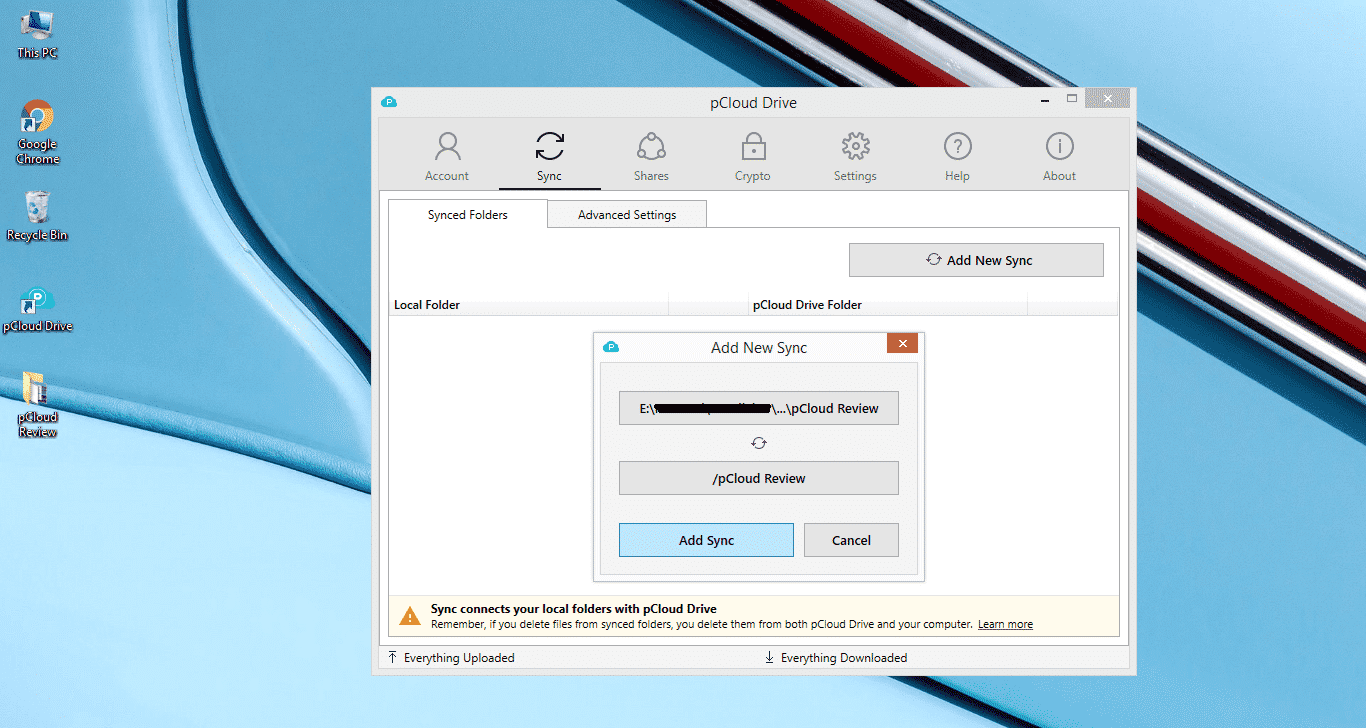Image resolution: width=1366 pixels, height=728 pixels.
Task: Click the download arrow status icon
Action: coord(770,657)
